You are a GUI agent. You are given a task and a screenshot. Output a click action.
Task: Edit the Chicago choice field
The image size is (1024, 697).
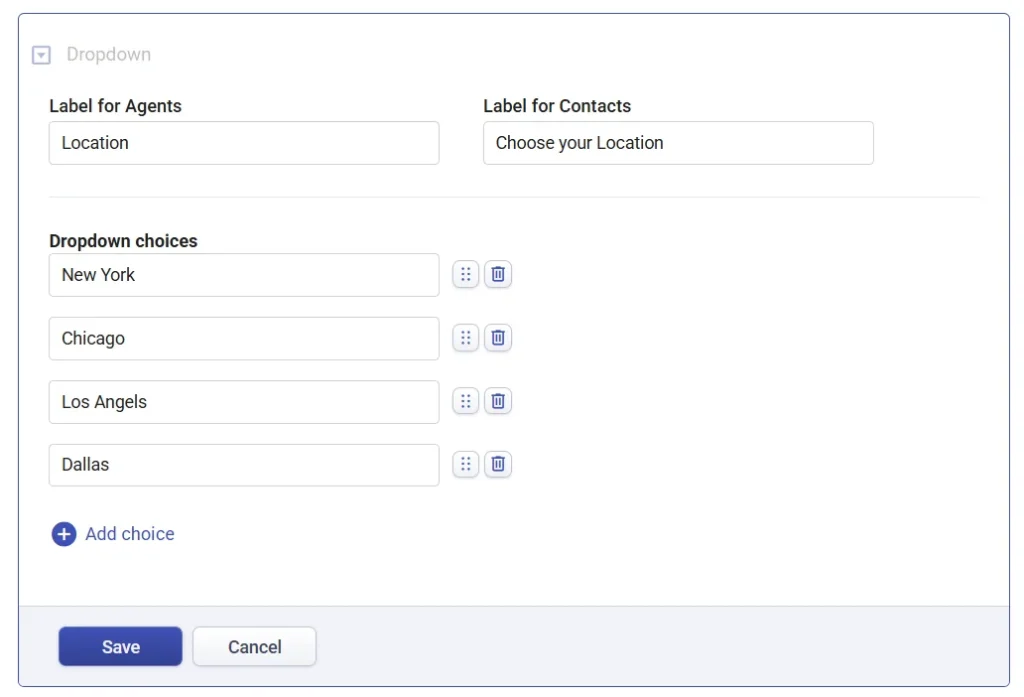[x=244, y=338]
